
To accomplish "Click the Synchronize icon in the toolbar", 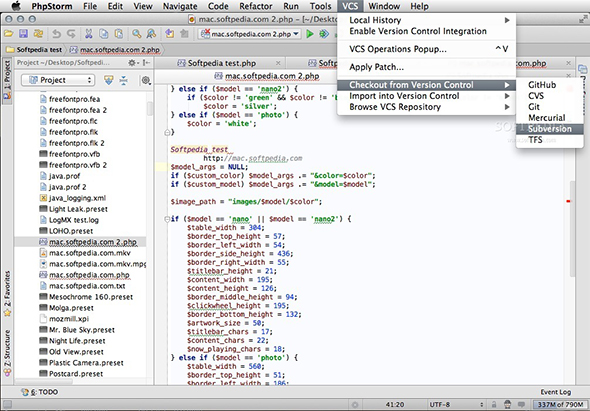I will pos(38,34).
